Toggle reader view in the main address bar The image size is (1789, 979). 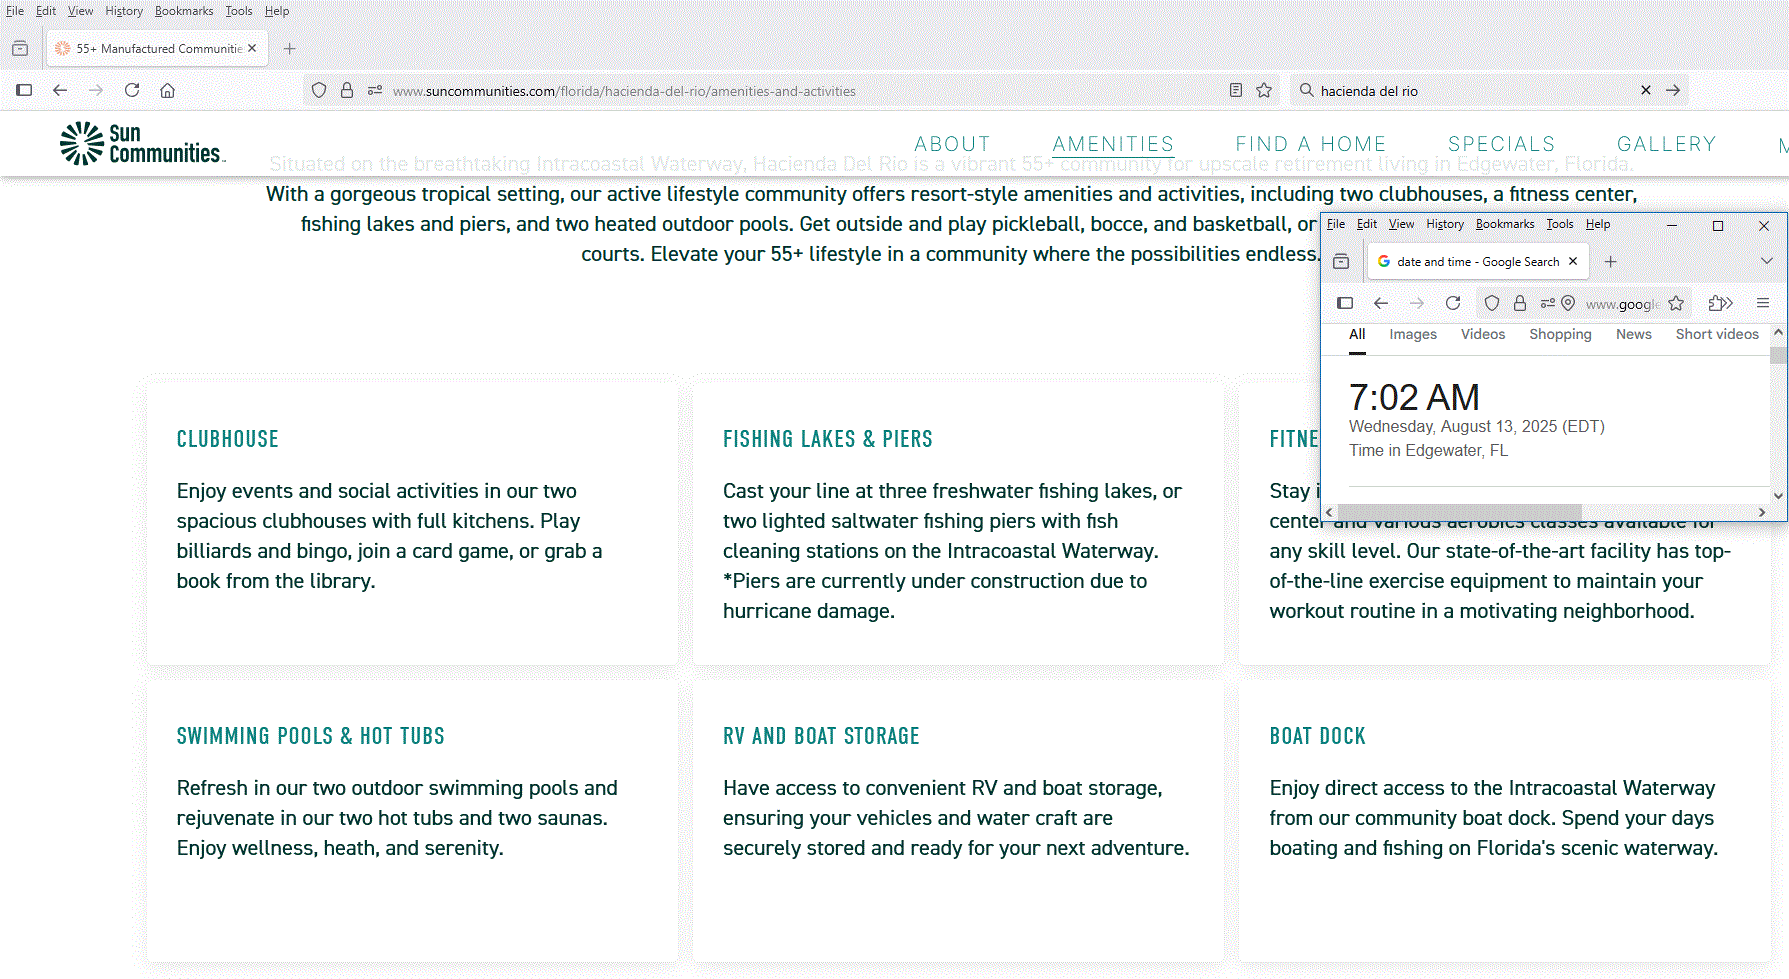click(x=1236, y=90)
